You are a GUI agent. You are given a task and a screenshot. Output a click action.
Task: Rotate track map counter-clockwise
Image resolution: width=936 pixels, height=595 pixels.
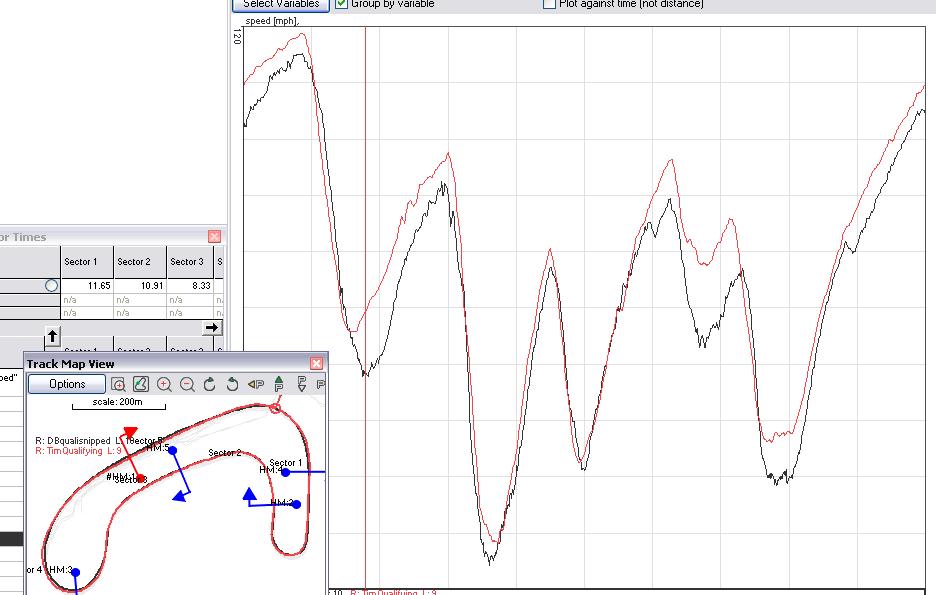click(x=232, y=384)
